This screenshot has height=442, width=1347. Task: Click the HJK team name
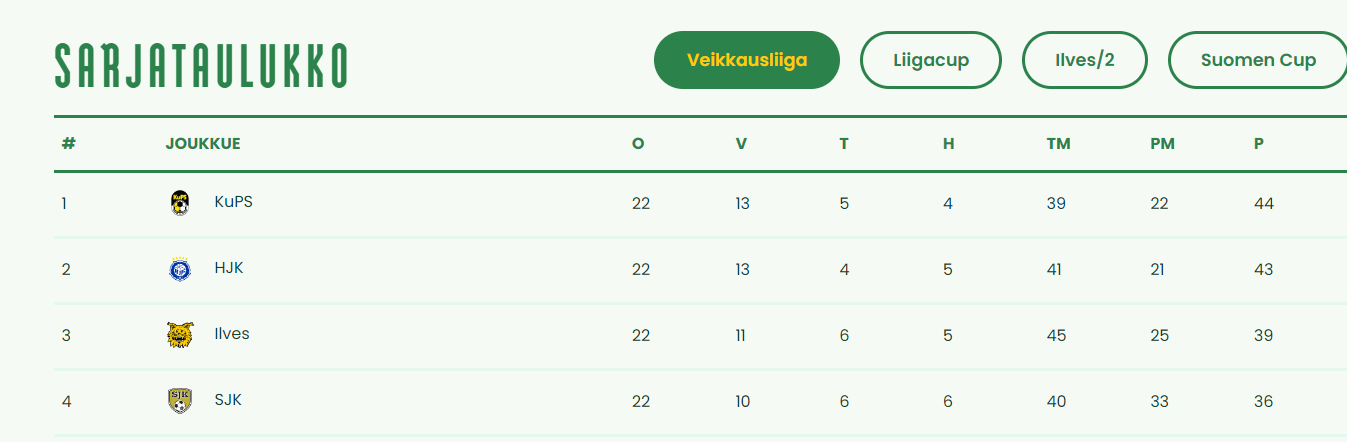(229, 268)
